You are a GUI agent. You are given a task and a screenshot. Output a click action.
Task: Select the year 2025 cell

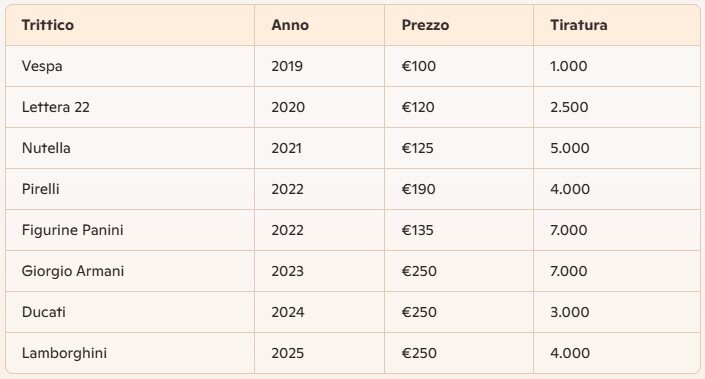(319, 353)
